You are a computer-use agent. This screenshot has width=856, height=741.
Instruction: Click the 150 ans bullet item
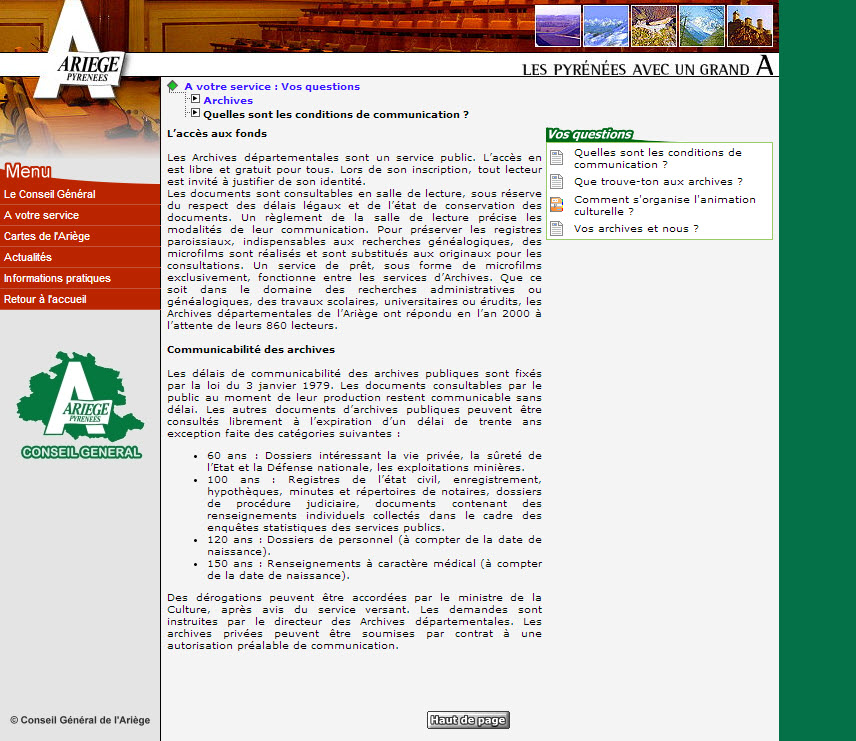point(374,570)
